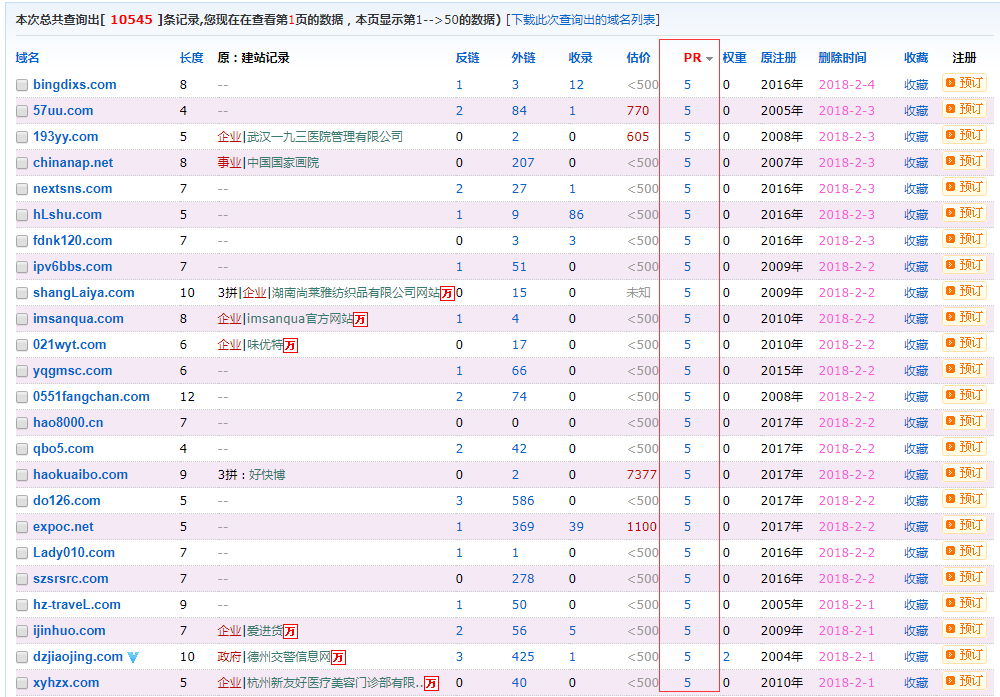
Task: Sort by 删除时间 column header
Action: [842, 57]
